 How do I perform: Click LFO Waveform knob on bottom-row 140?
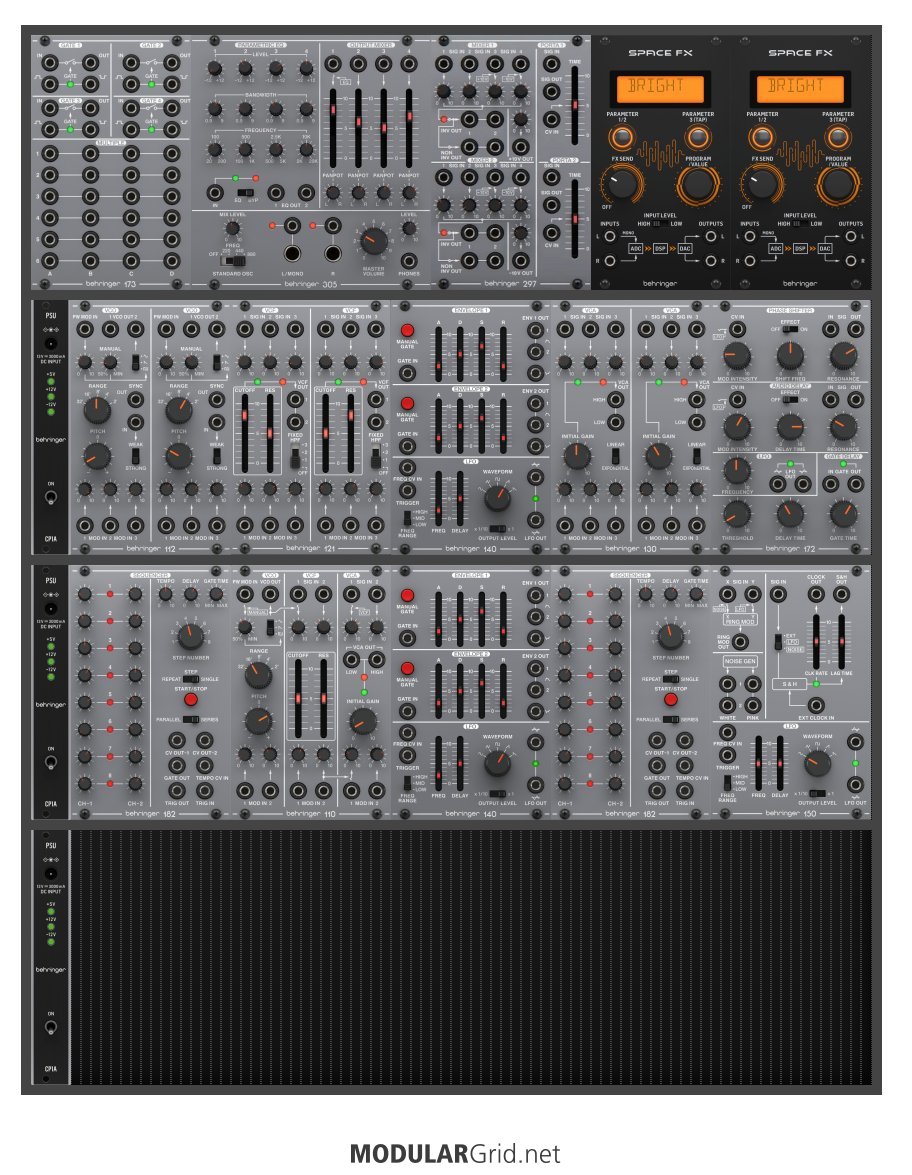point(498,763)
